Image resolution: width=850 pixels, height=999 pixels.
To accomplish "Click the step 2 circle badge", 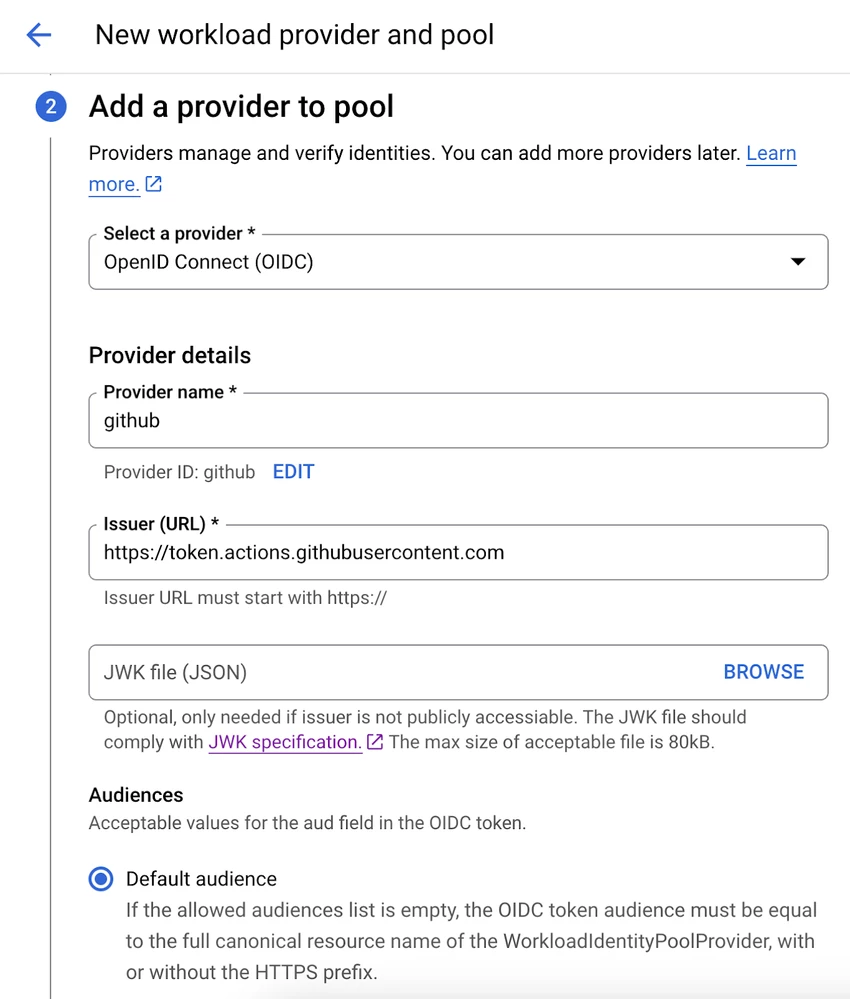I will pos(51,107).
